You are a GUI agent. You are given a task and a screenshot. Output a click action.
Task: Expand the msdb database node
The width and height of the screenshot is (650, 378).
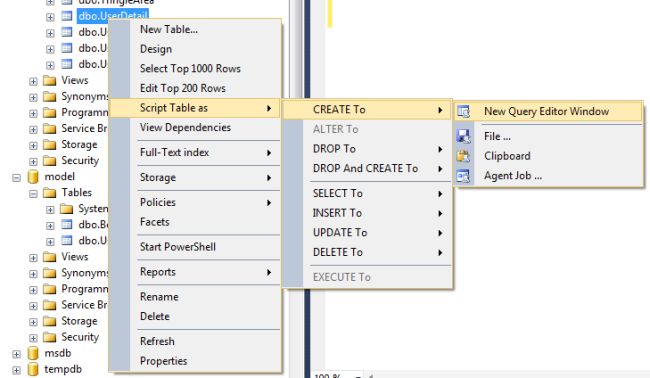click(x=16, y=354)
